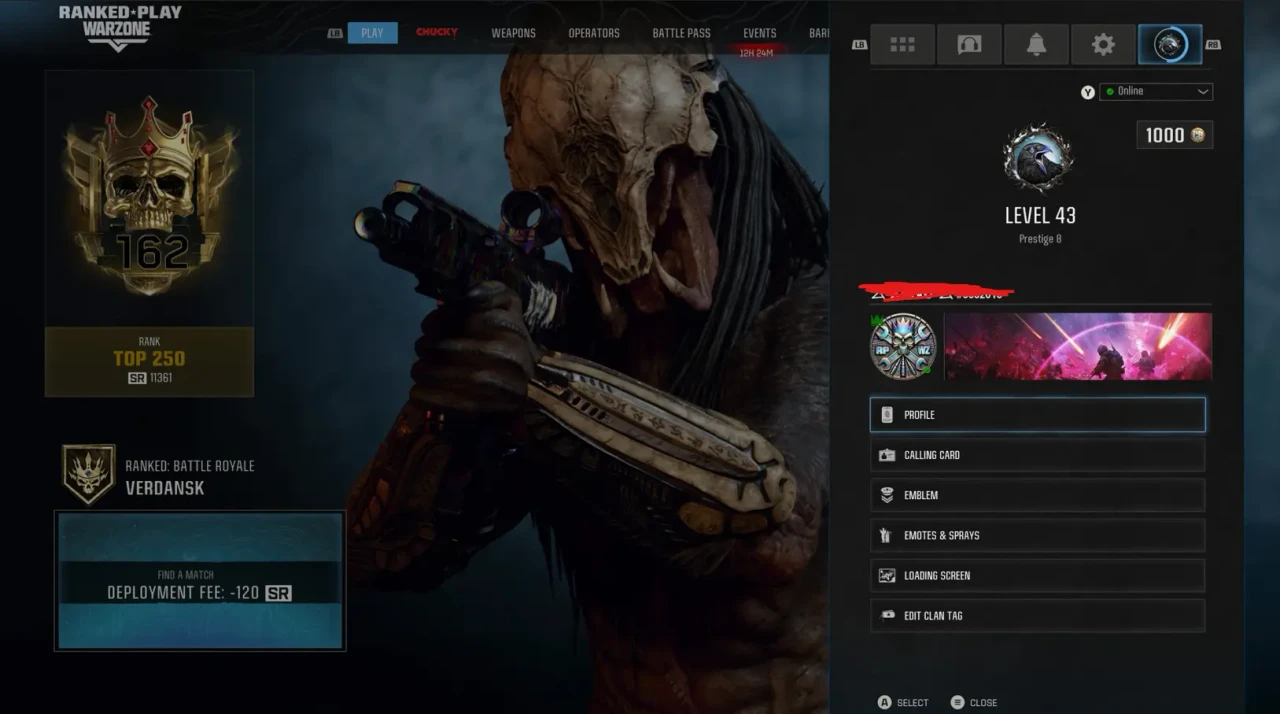Click the menu button Close icon
The width and height of the screenshot is (1280, 714).
coord(957,702)
